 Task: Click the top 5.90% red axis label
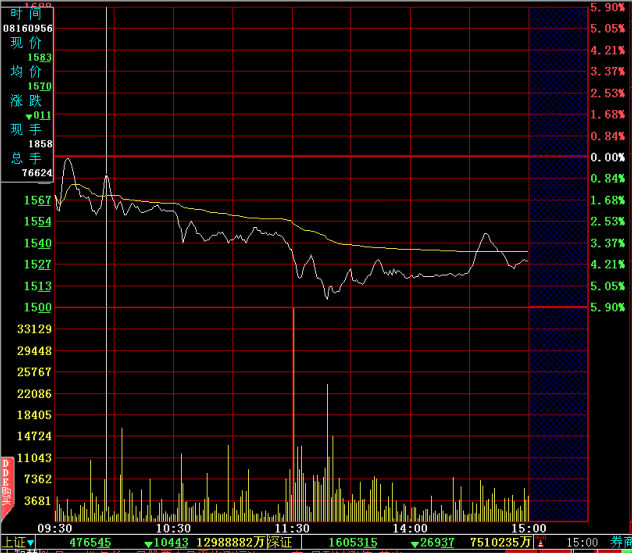607,7
